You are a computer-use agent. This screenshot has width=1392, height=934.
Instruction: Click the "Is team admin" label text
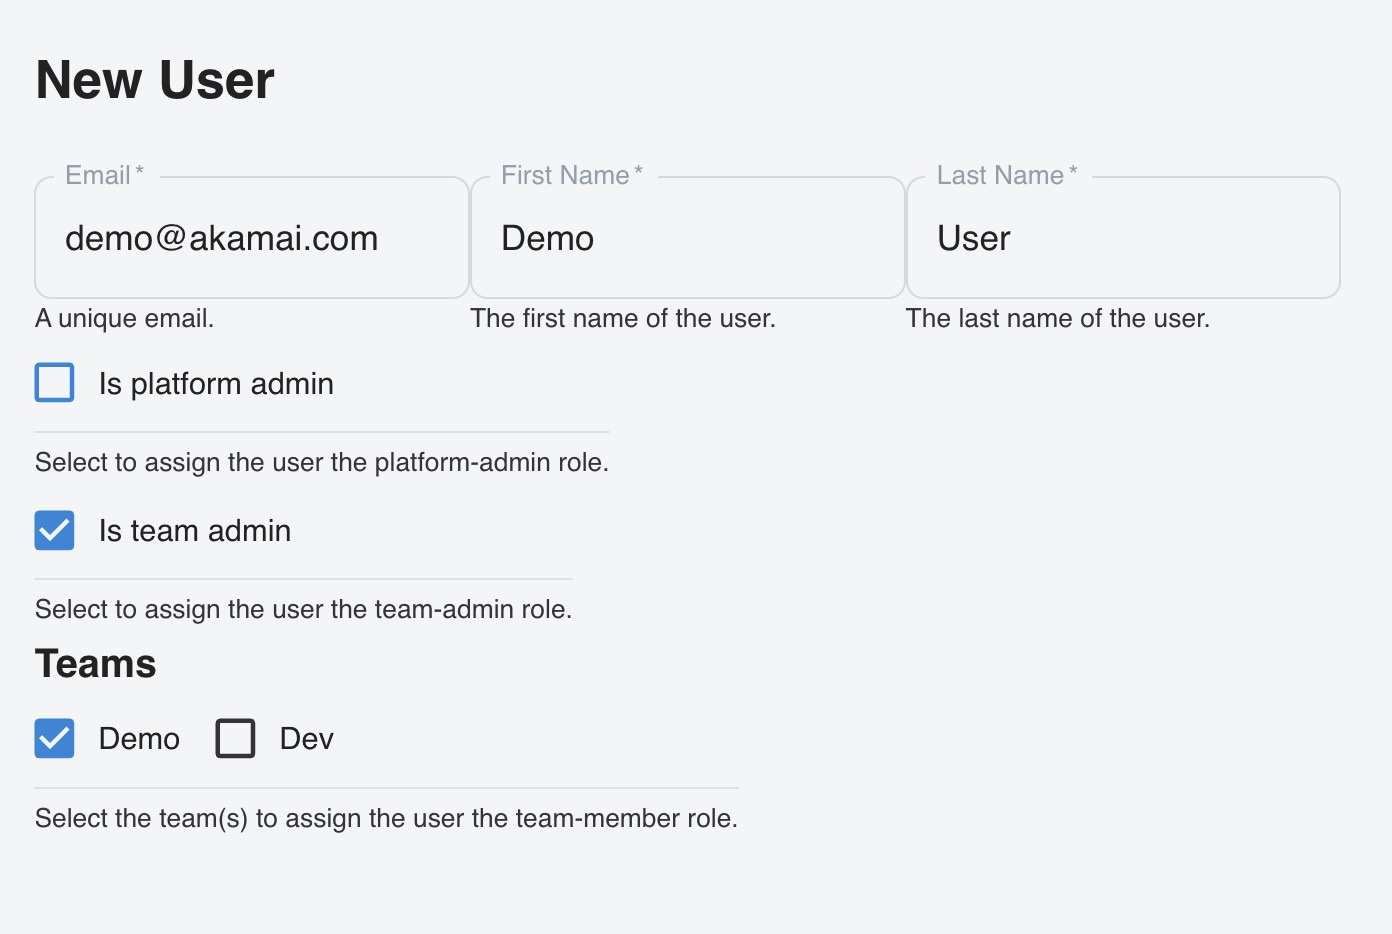pyautogui.click(x=195, y=531)
